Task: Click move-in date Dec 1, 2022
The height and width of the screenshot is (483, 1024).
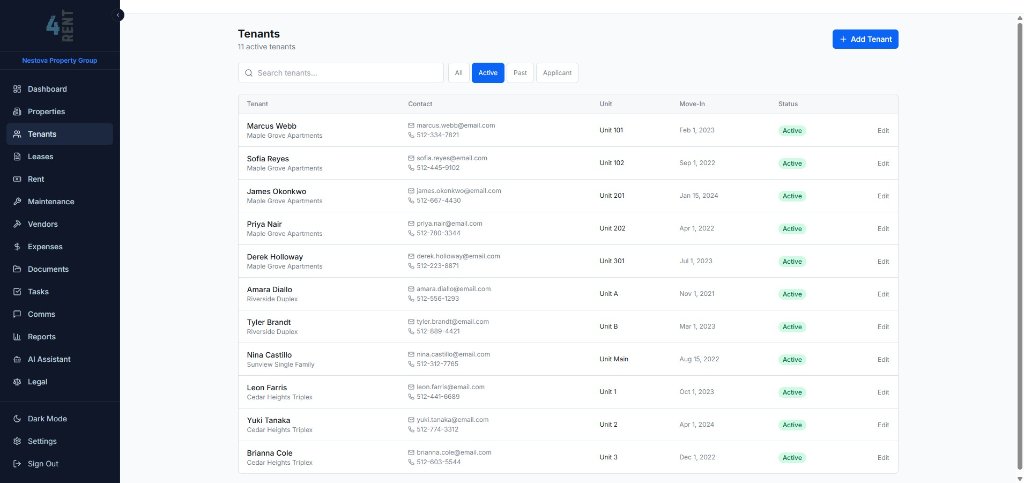Action: tap(697, 458)
